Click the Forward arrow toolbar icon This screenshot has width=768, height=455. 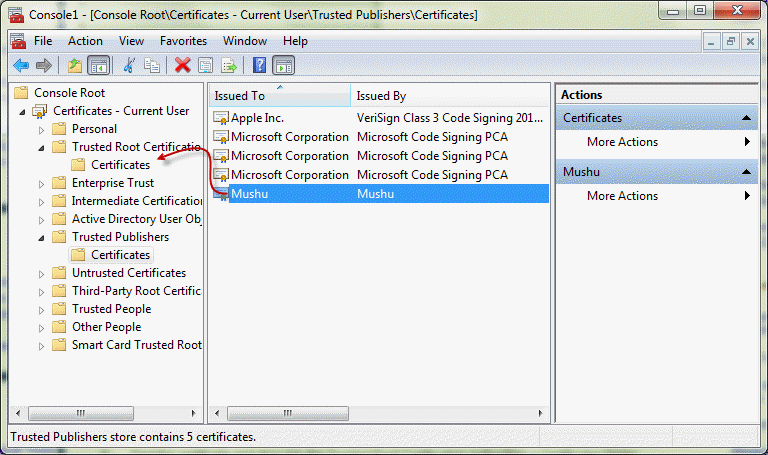44,65
